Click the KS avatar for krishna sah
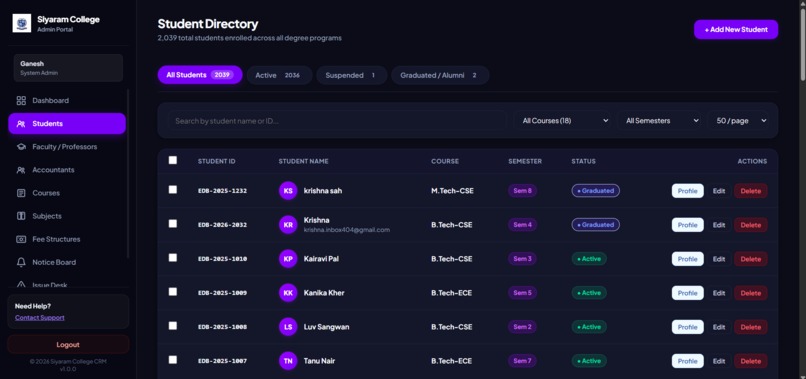The width and height of the screenshot is (806, 379). point(288,191)
